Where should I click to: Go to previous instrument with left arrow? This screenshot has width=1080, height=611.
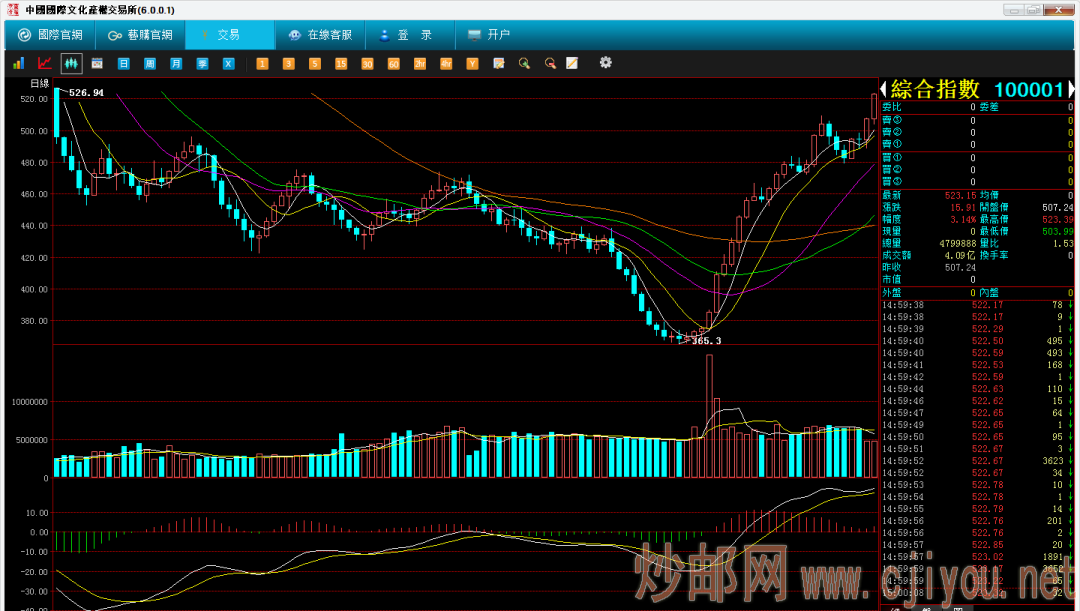[884, 90]
